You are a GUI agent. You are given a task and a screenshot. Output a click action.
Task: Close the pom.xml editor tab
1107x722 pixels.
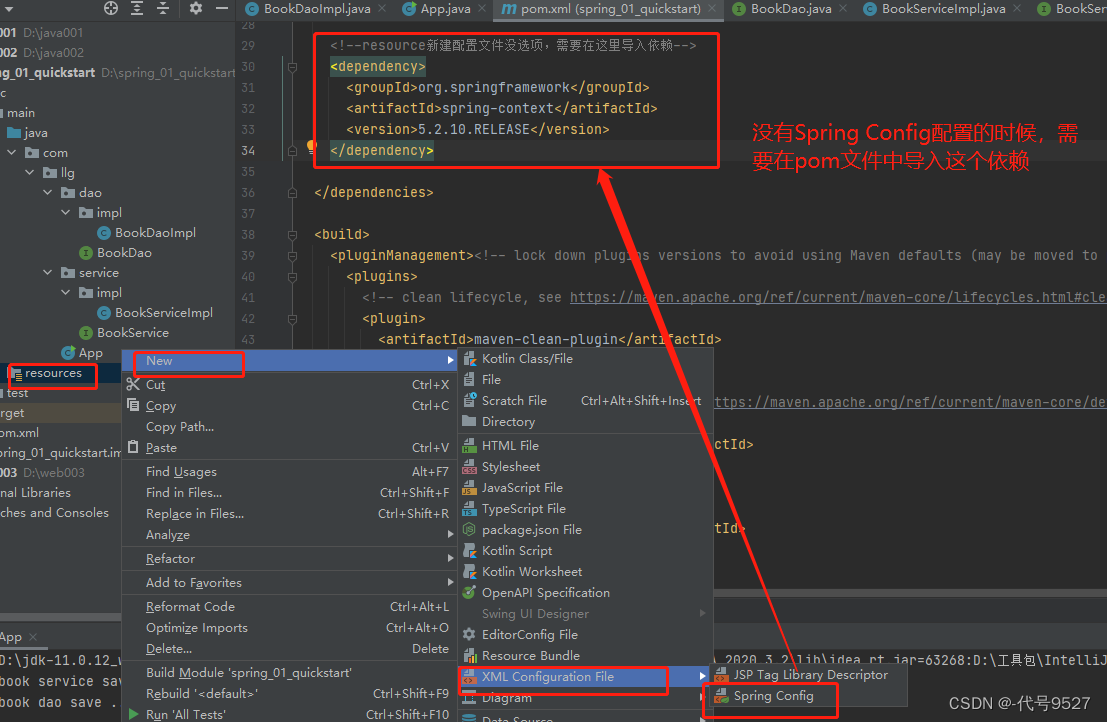pyautogui.click(x=712, y=8)
